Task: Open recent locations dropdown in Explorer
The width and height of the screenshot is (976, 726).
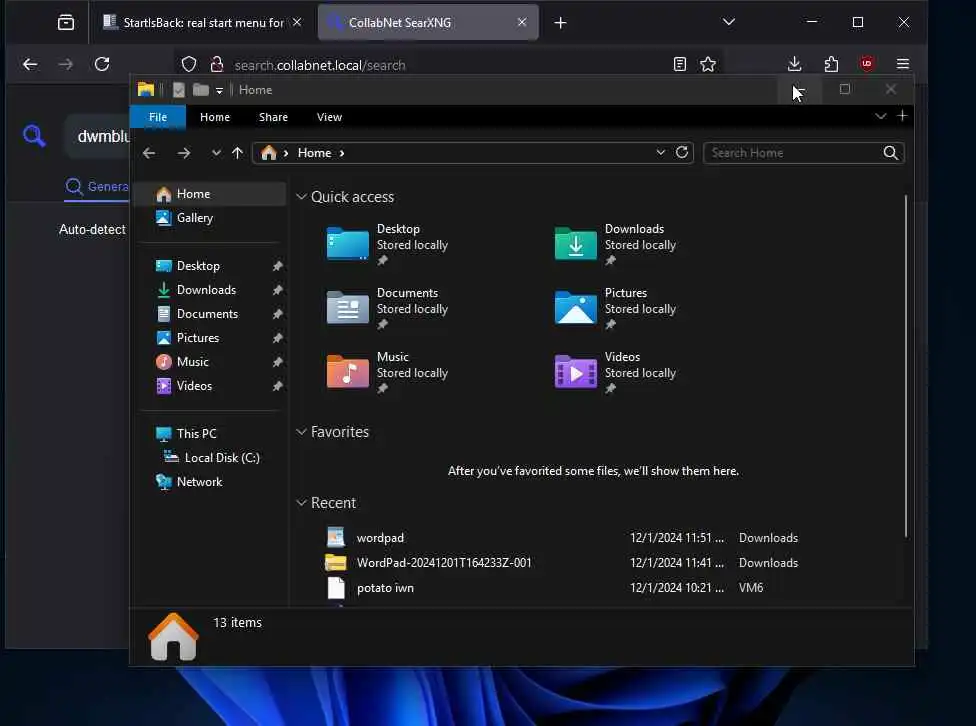Action: pyautogui.click(x=215, y=153)
